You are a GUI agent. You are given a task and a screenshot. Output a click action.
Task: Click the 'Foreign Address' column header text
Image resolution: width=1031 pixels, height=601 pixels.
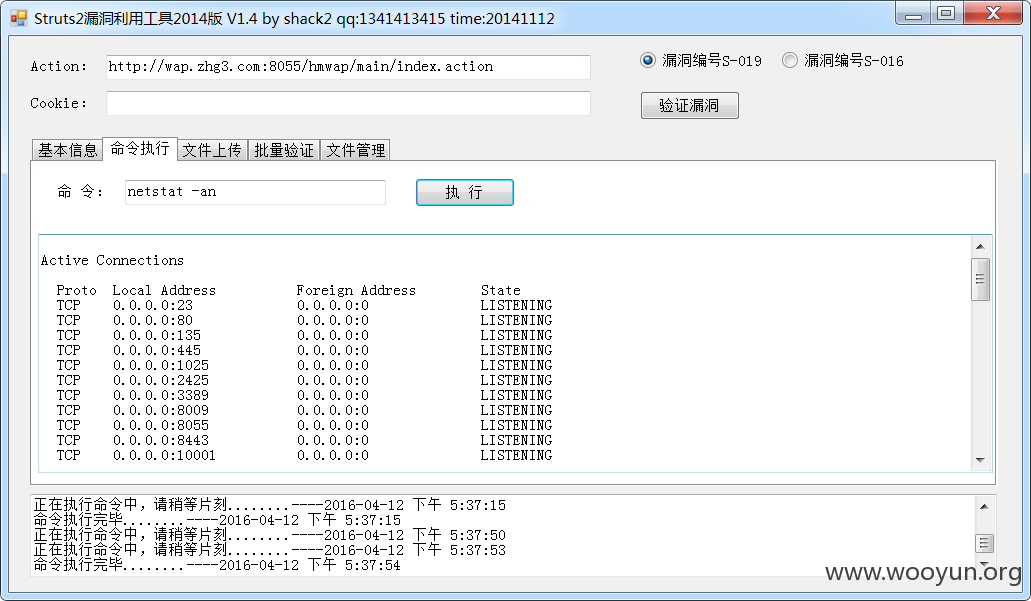(356, 290)
